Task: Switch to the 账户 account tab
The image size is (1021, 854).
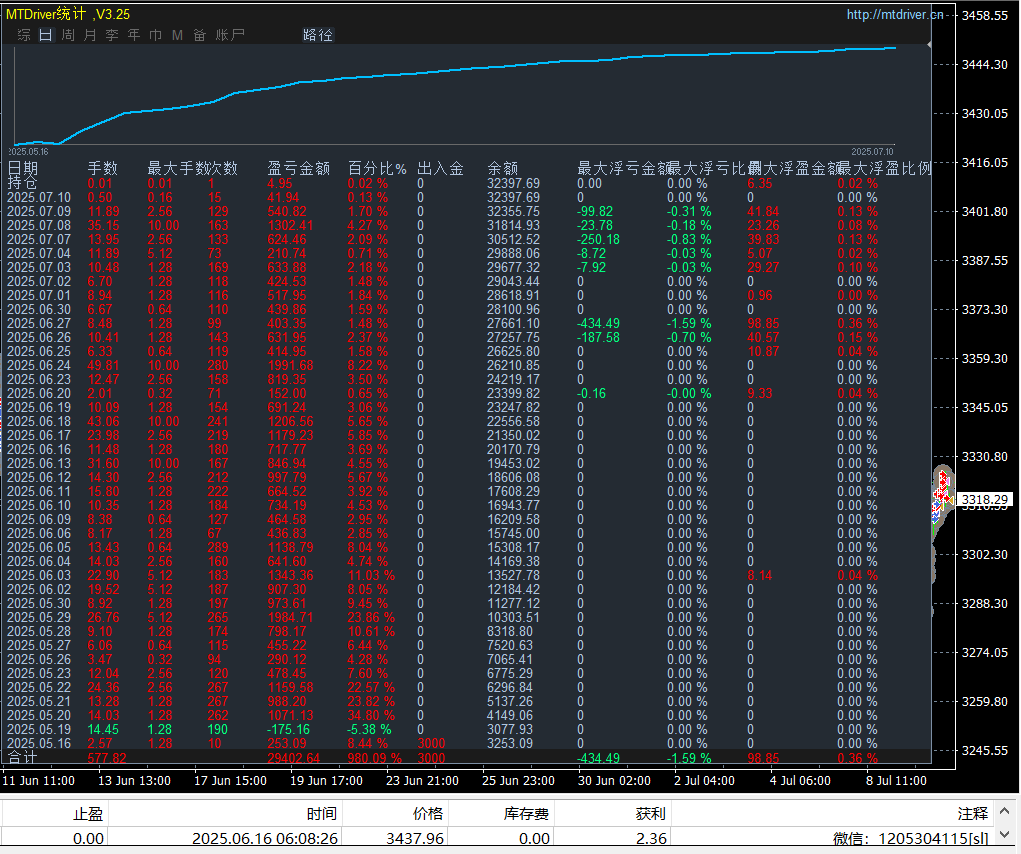Action: pyautogui.click(x=230, y=35)
